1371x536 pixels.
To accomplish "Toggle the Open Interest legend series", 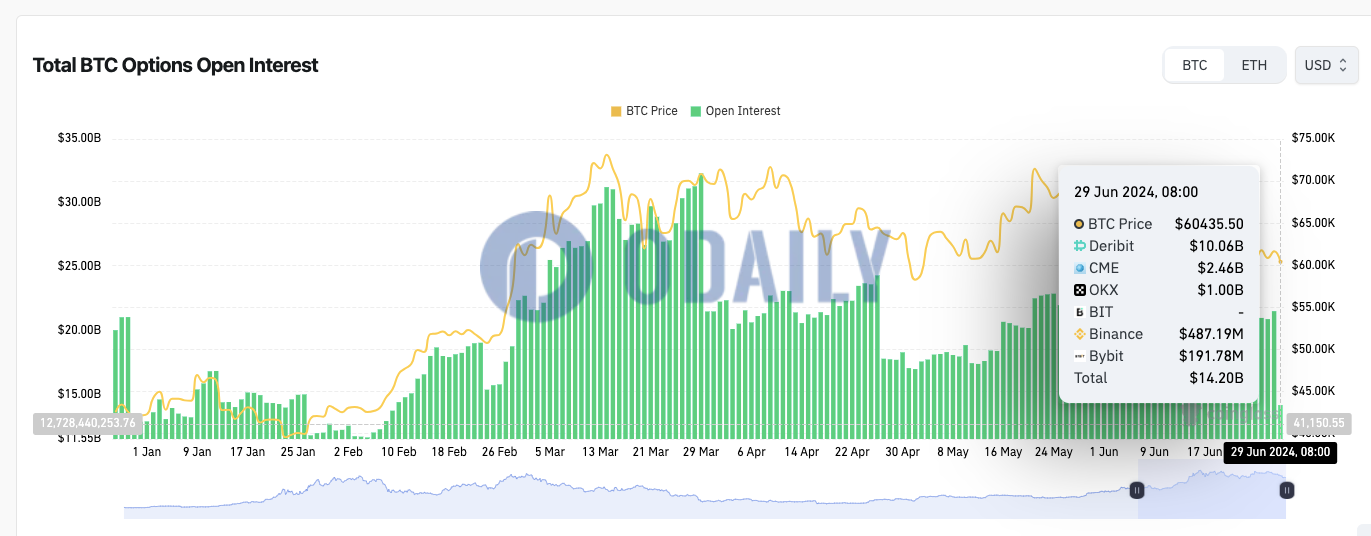I will coord(735,111).
